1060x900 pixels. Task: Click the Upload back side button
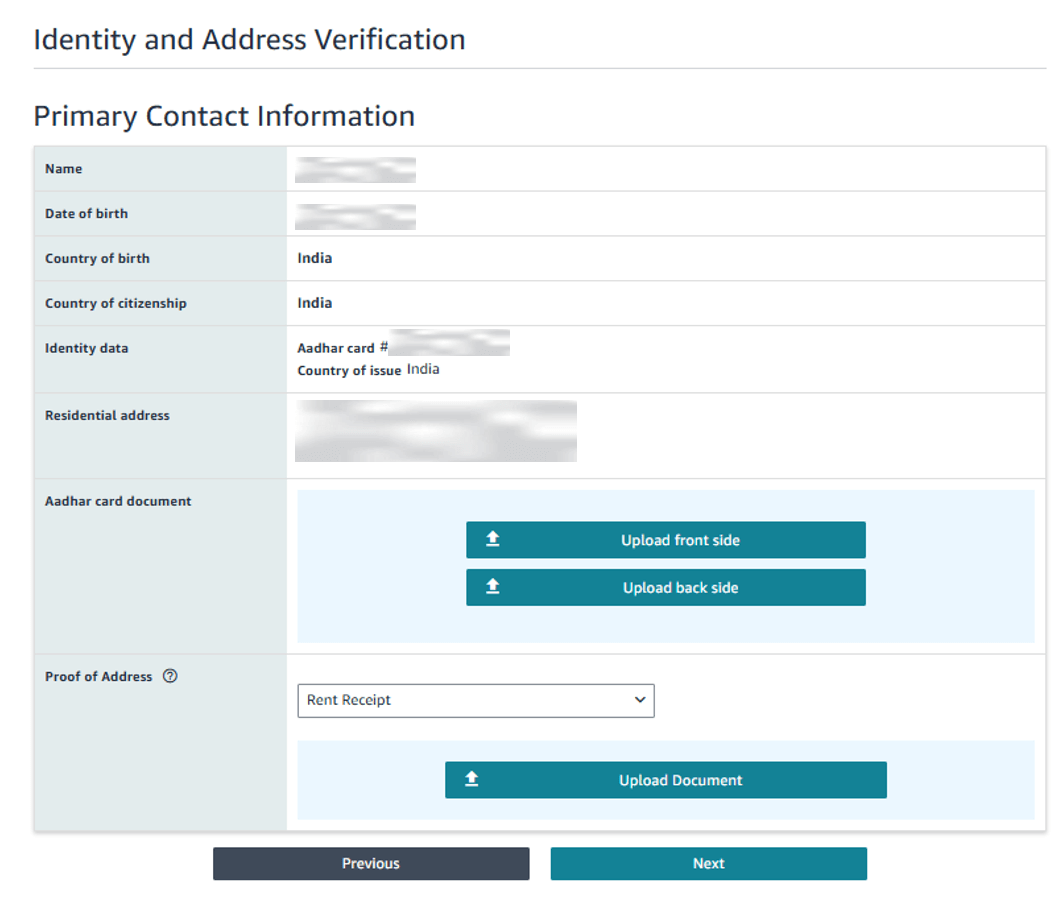point(665,587)
